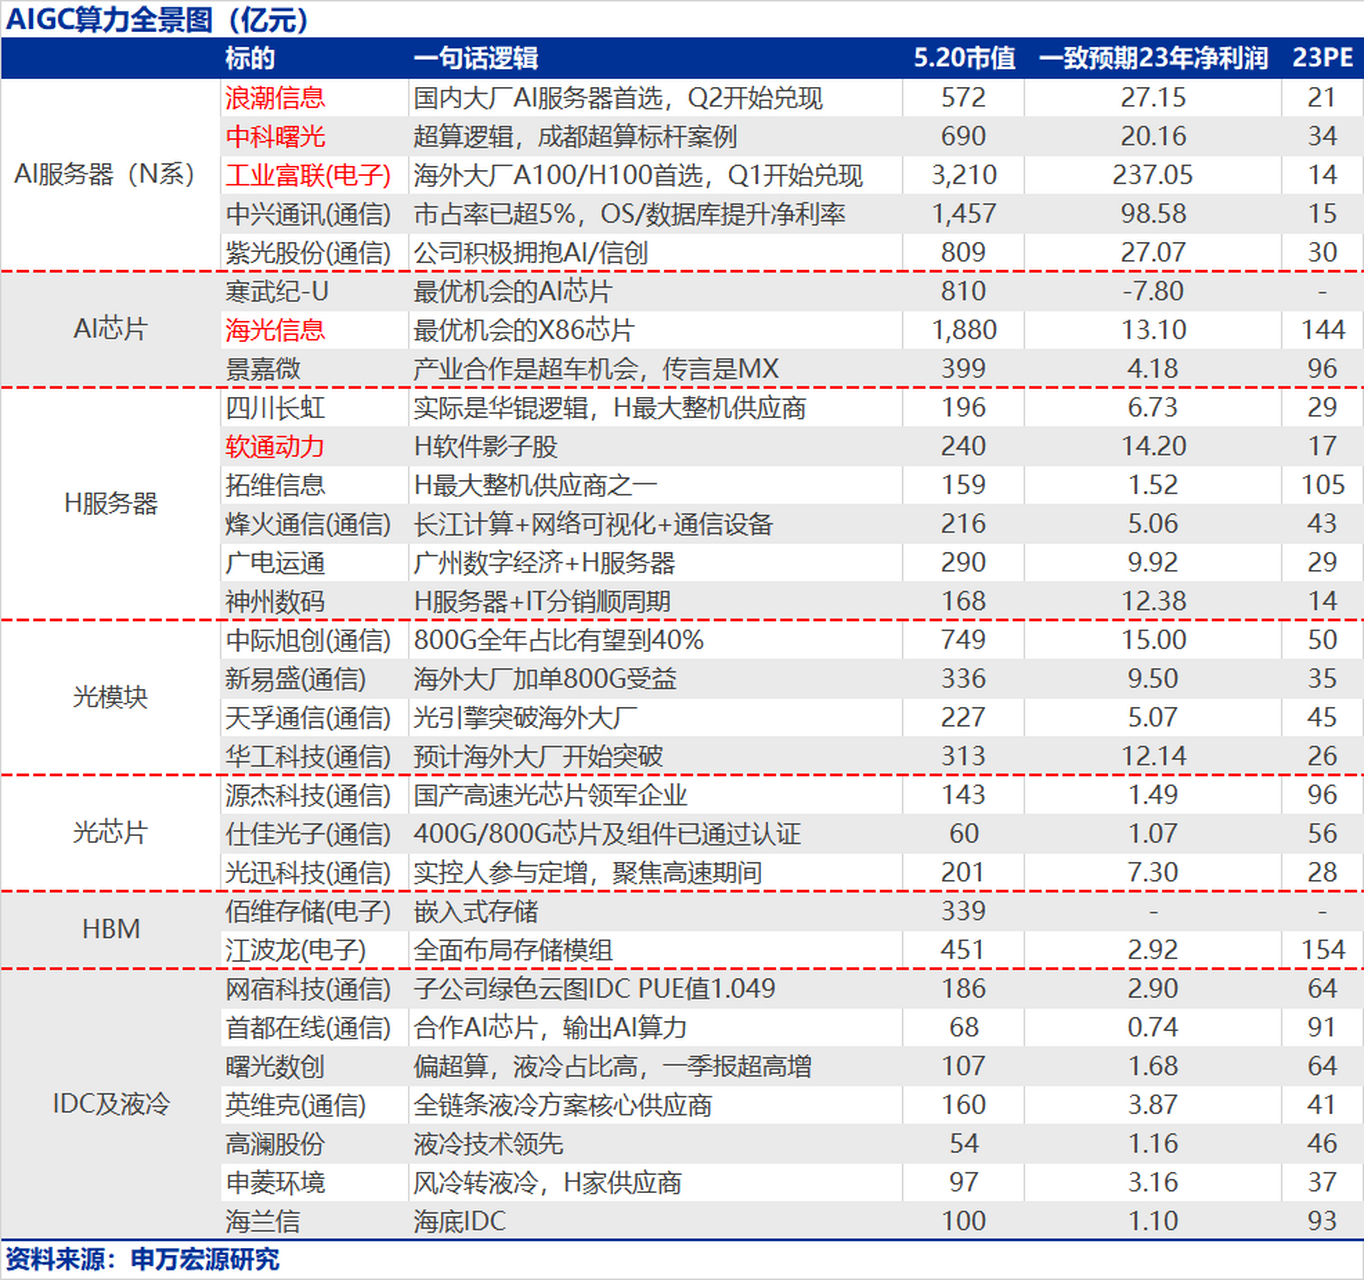Screen dimensions: 1364x1280
Task: Click the 105 PE value for 拓维信息
Action: click(1323, 485)
